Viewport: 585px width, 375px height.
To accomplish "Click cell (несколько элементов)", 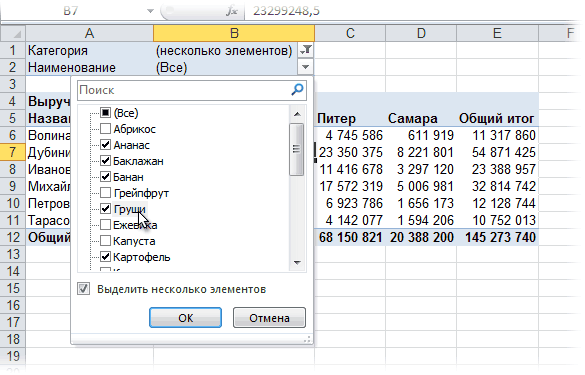I will 226,50.
